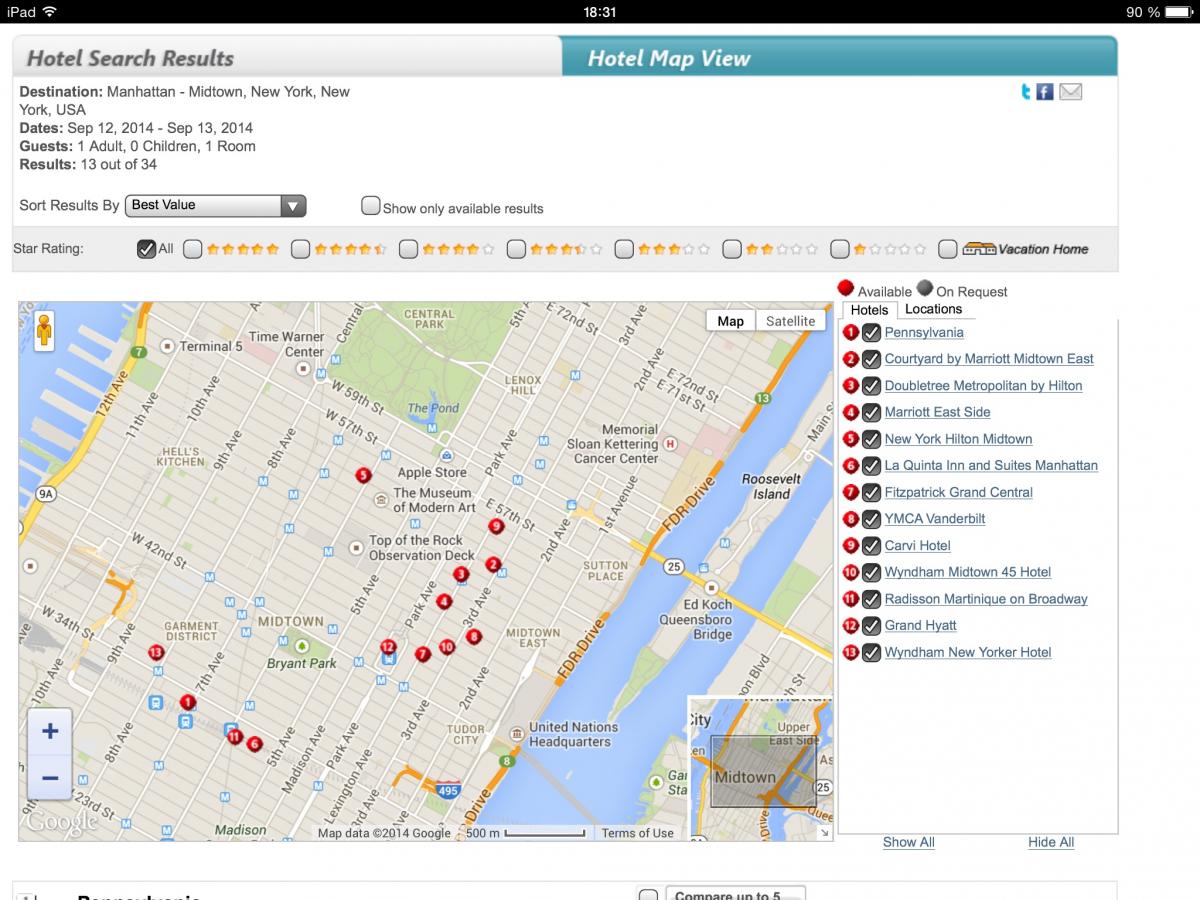Open Courtyard by Marriott Midtown East link
Image resolution: width=1200 pixels, height=900 pixels.
[x=989, y=359]
